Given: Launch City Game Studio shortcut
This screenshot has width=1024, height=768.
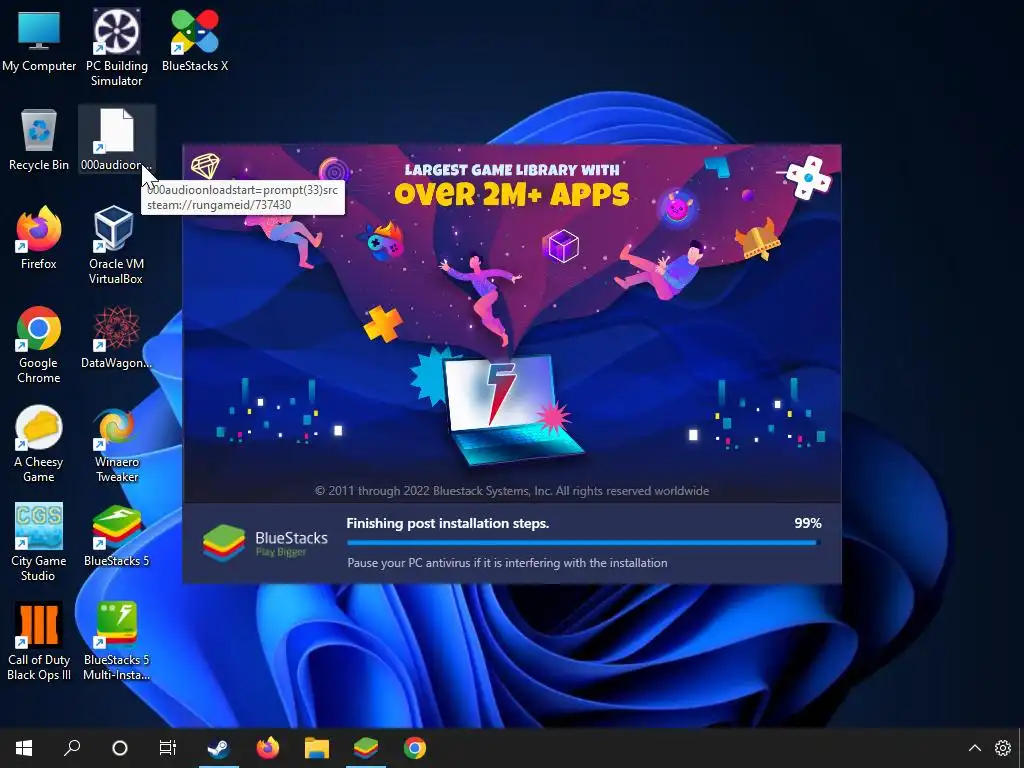Looking at the screenshot, I should (39, 543).
